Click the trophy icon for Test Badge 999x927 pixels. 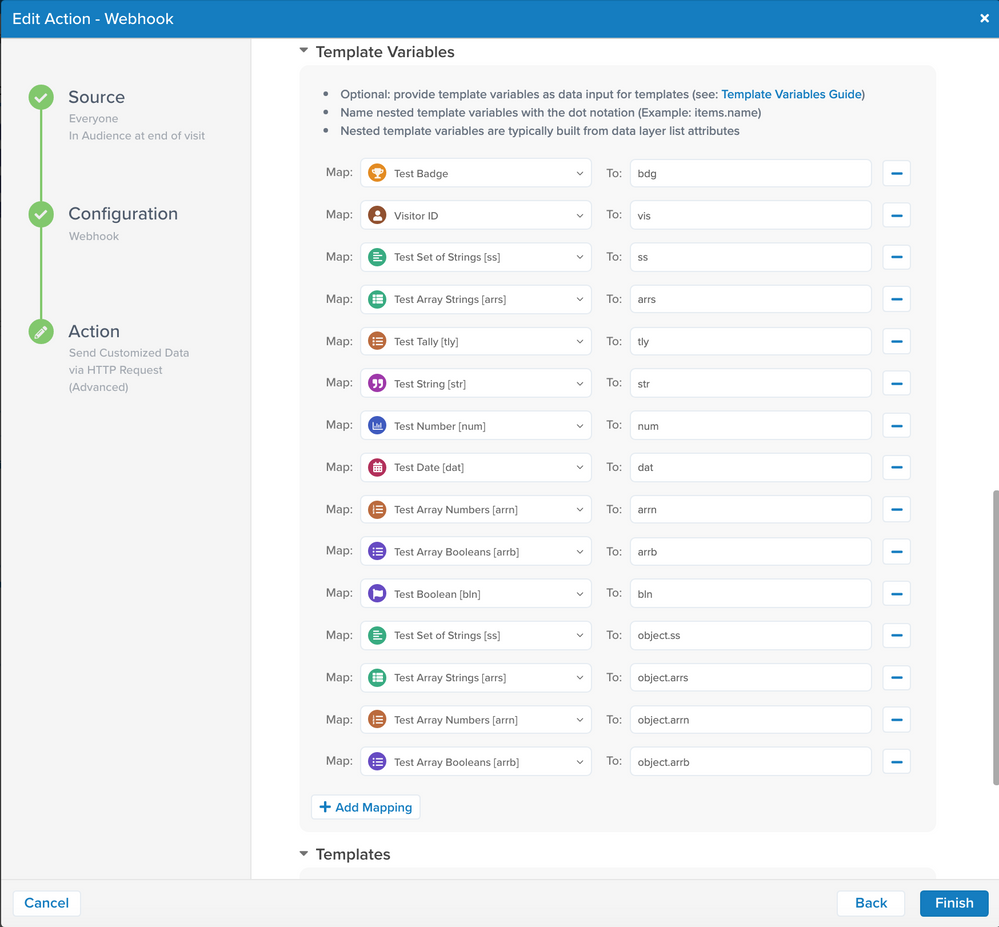pos(377,173)
